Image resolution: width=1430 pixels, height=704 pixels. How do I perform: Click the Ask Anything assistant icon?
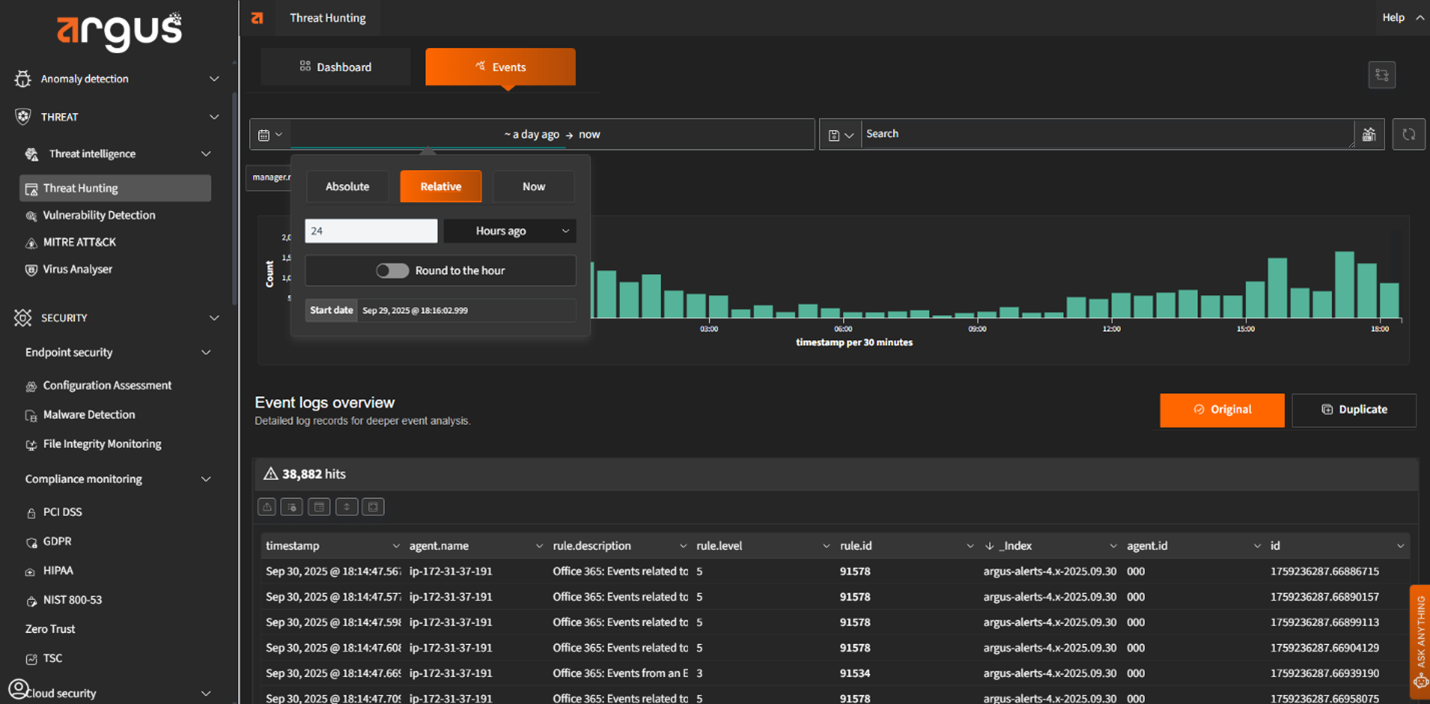point(1420,680)
